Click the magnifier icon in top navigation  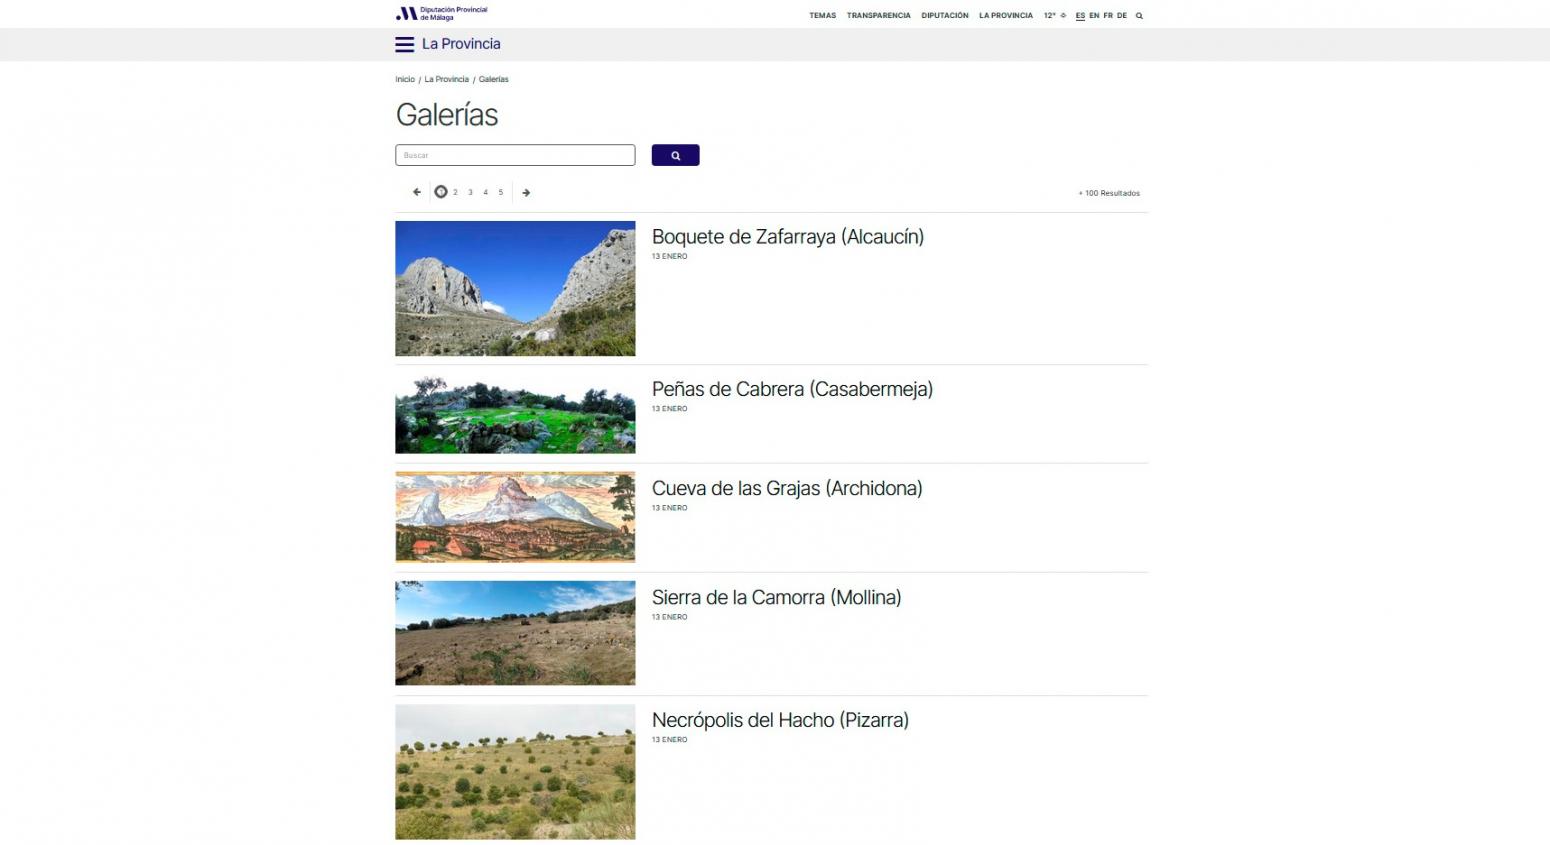[1139, 16]
